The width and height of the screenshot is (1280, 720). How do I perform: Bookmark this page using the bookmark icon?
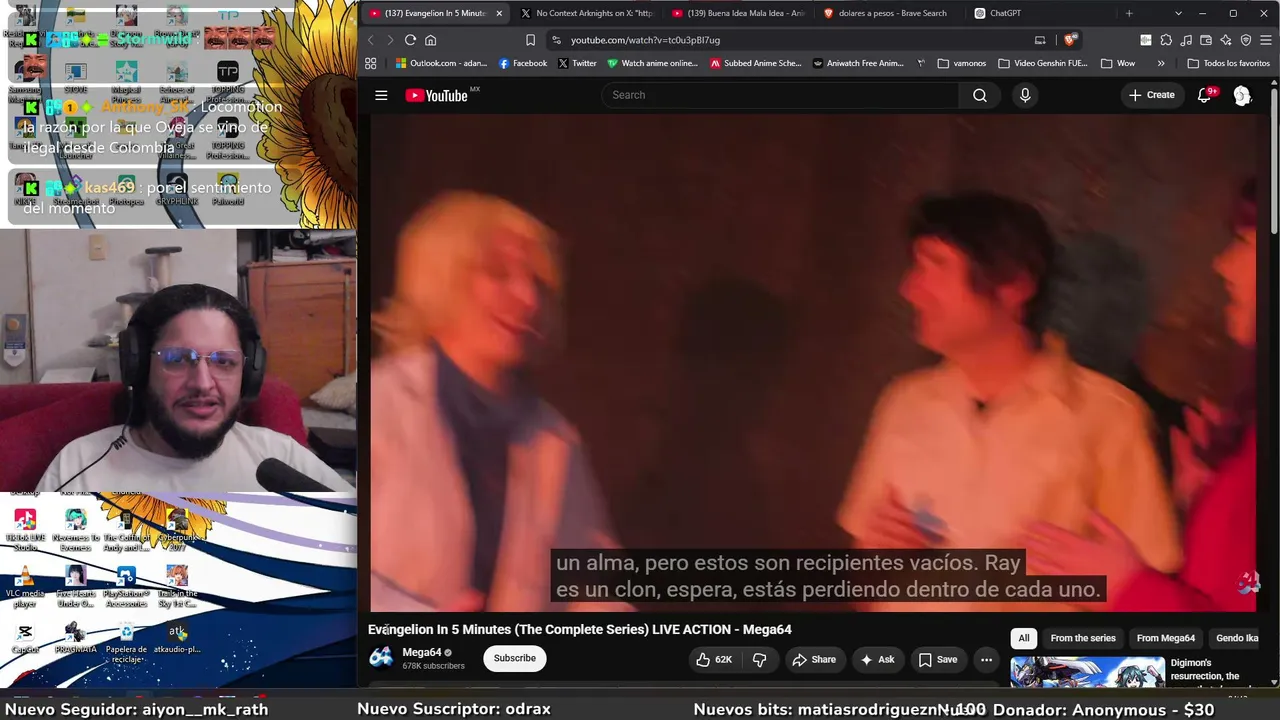coord(530,40)
